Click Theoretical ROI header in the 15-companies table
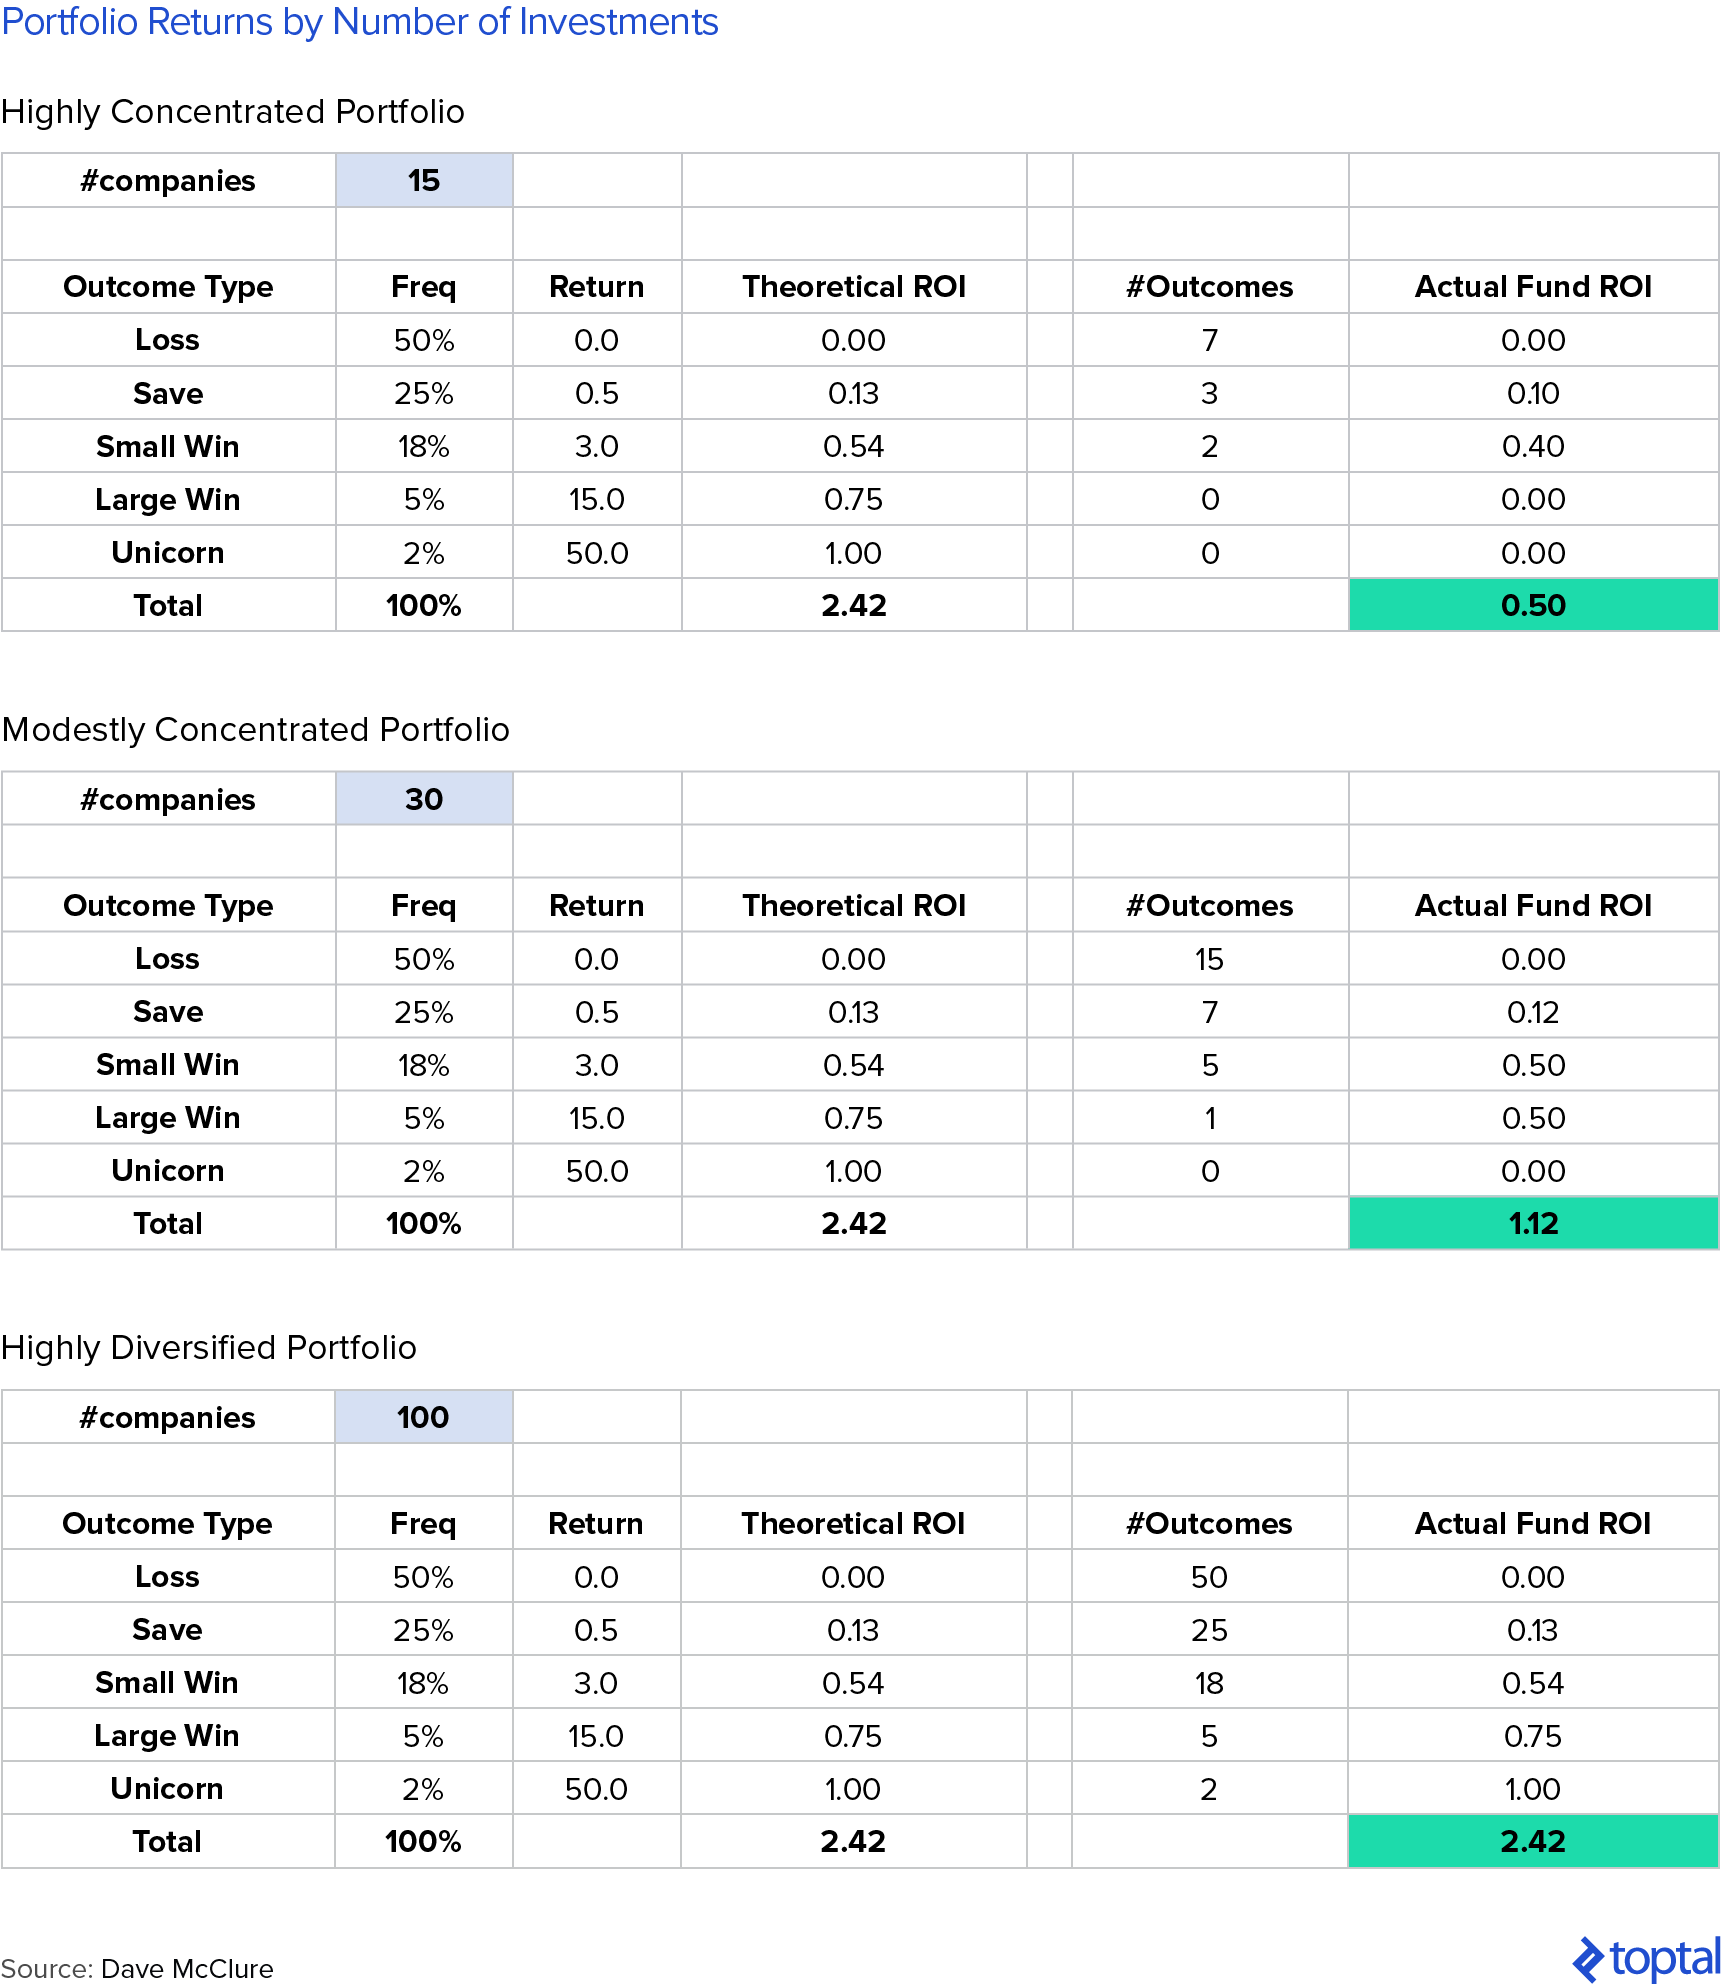Screen dimensions: 1721x1984 pos(854,287)
